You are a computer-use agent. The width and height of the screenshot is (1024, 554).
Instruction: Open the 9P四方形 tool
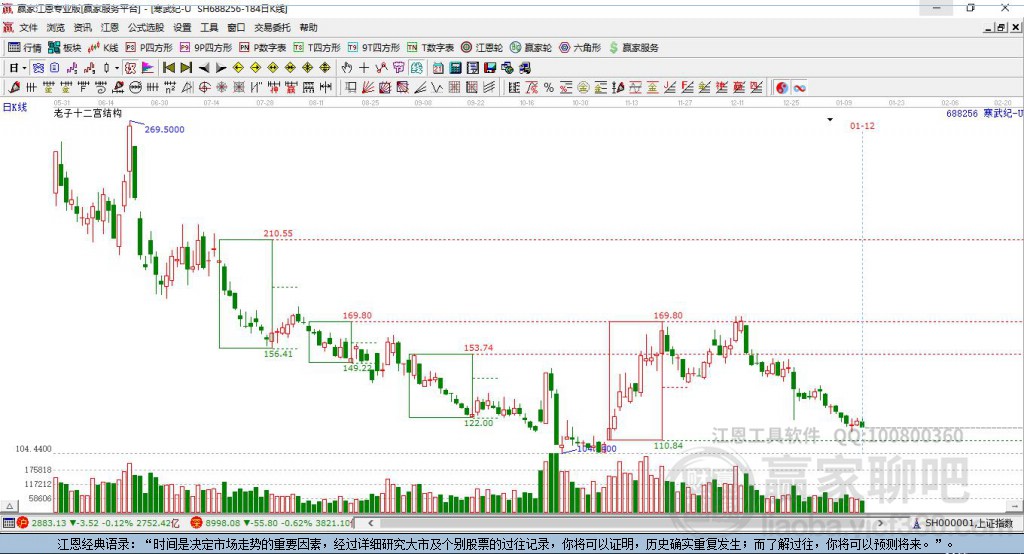pyautogui.click(x=206, y=48)
